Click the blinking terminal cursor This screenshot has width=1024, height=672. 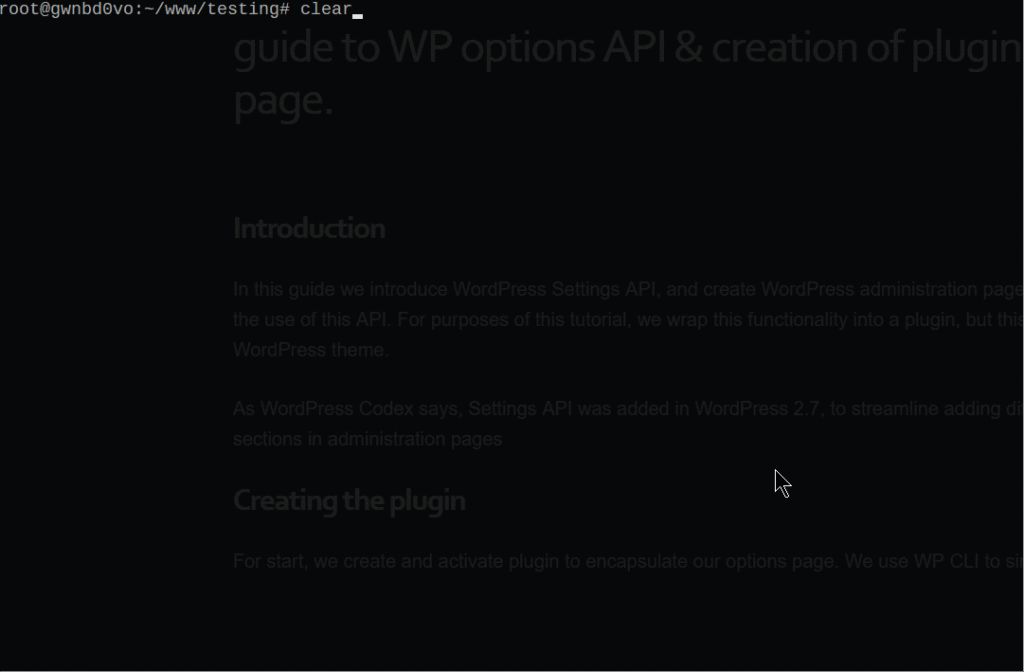[x=357, y=11]
